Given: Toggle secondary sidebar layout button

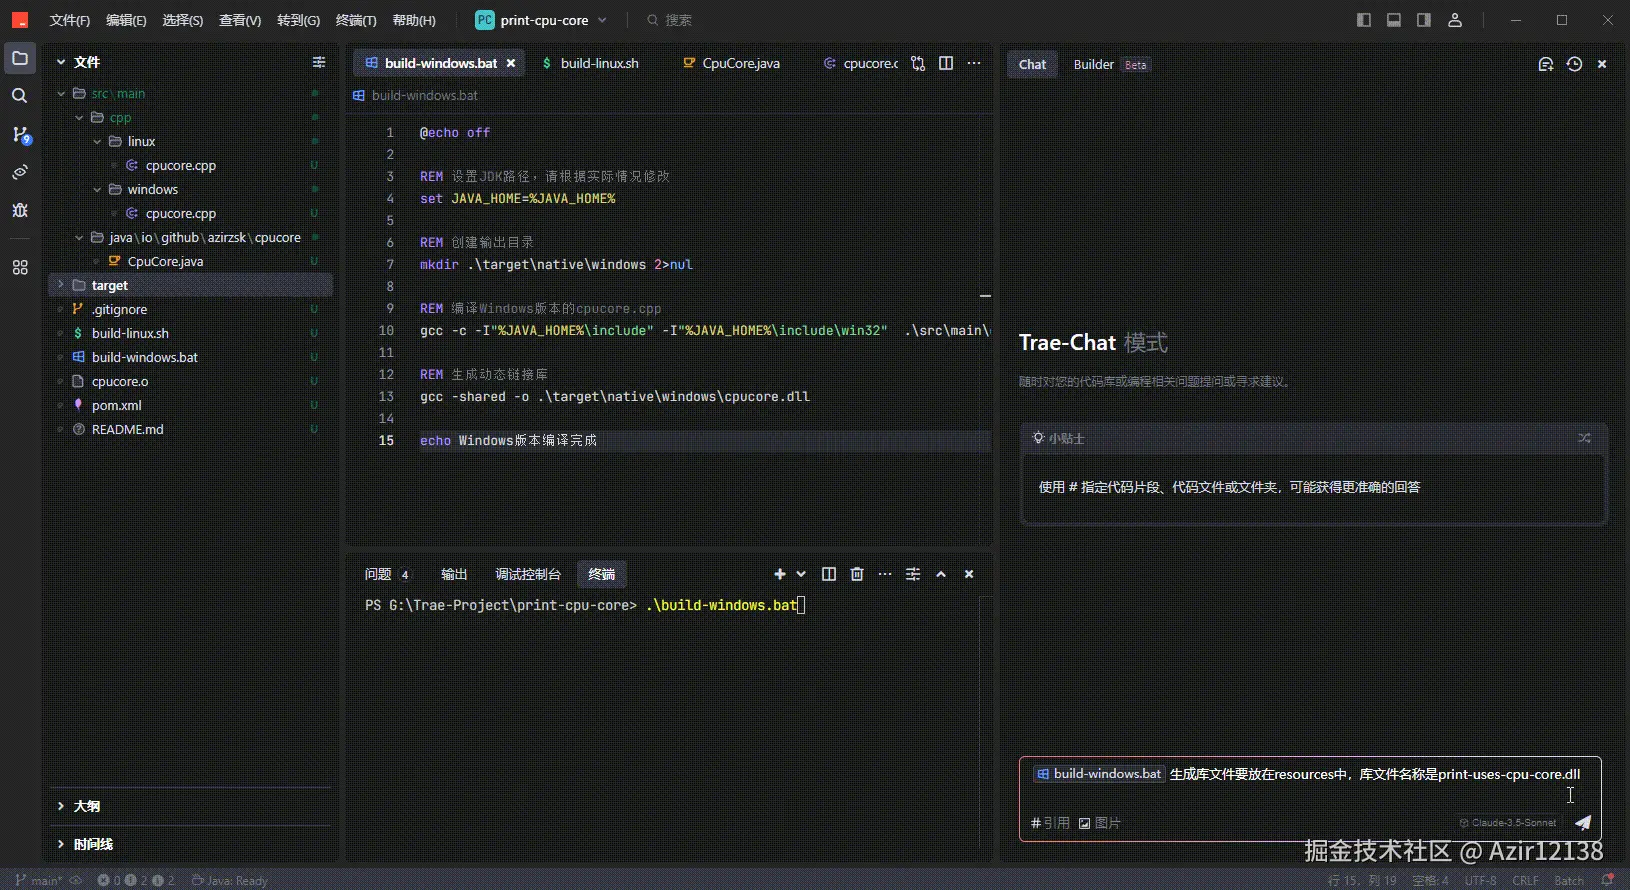Looking at the screenshot, I should point(1424,20).
